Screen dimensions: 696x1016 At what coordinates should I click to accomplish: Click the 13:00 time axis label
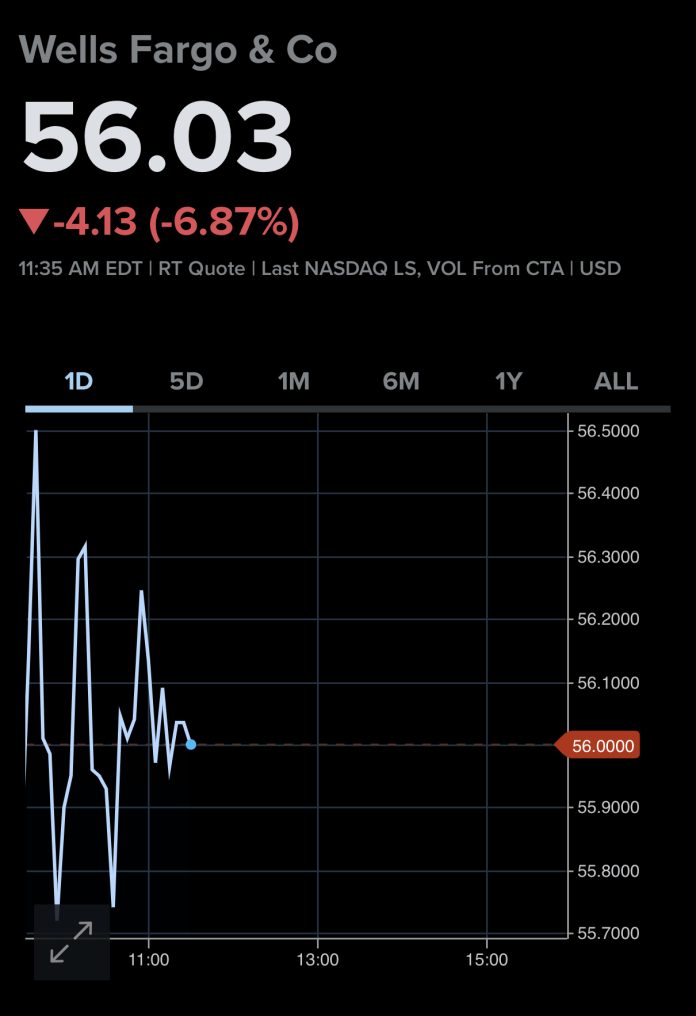coord(317,959)
